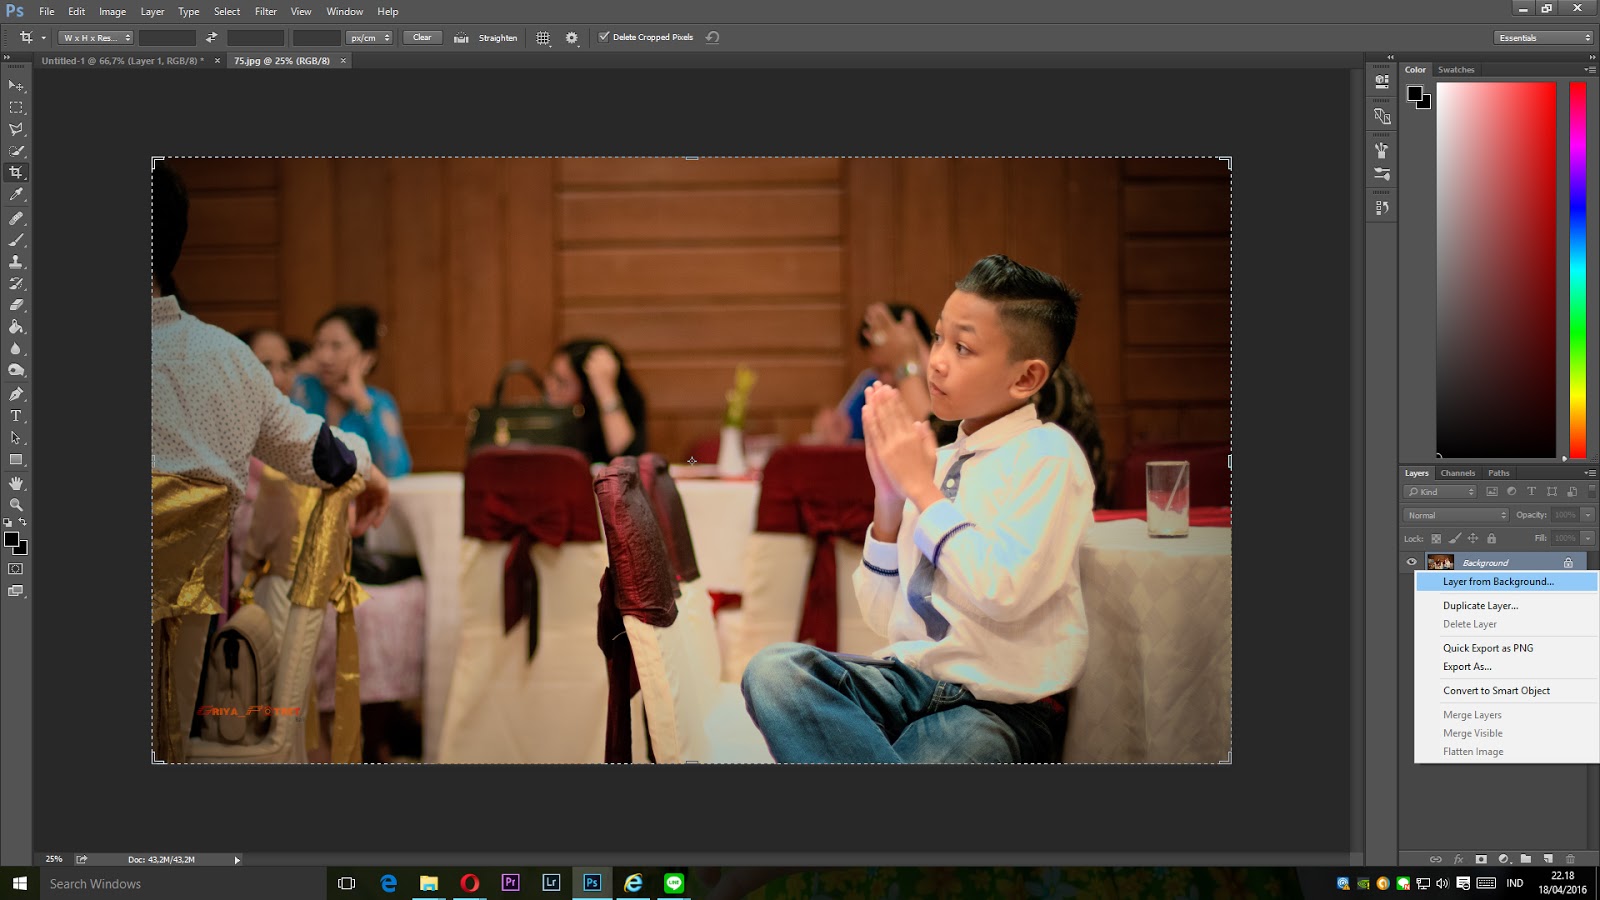Screen dimensions: 1600x900
Task: Select the Rectangle shape tool
Action: point(16,460)
